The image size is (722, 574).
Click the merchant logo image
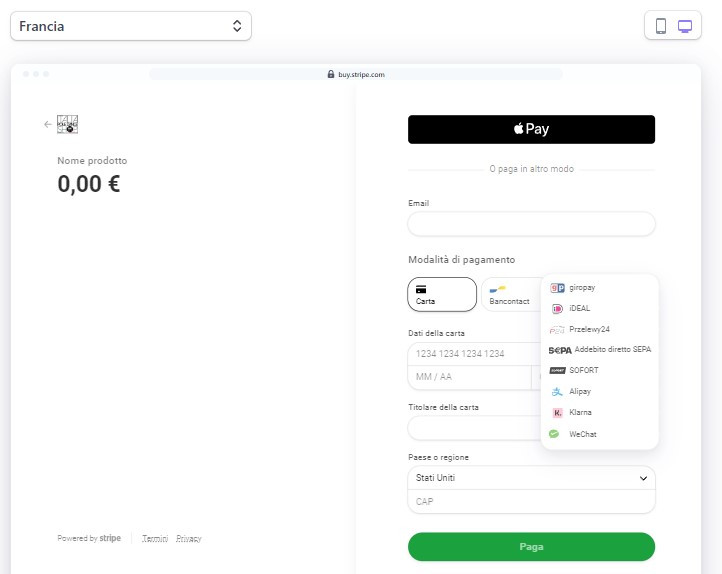(x=67, y=124)
